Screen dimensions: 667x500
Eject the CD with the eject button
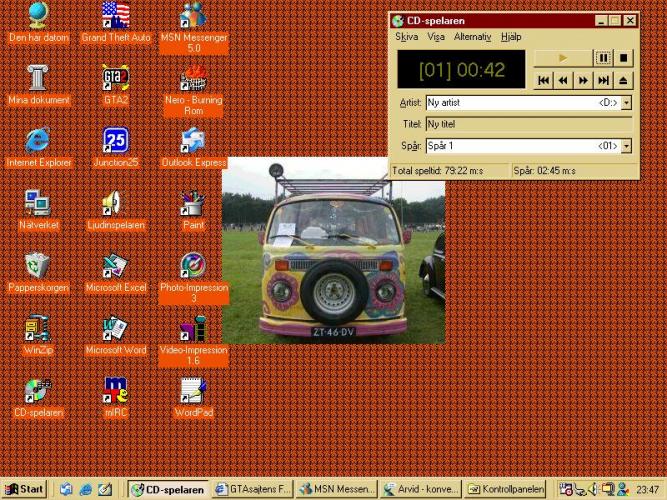click(624, 80)
